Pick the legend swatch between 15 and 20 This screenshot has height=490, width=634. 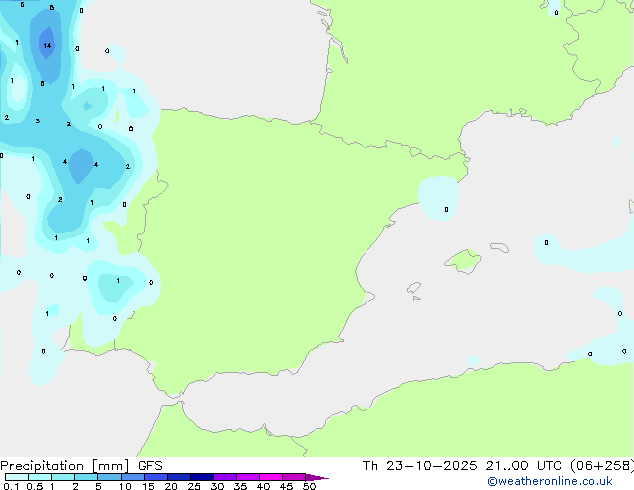pos(156,477)
